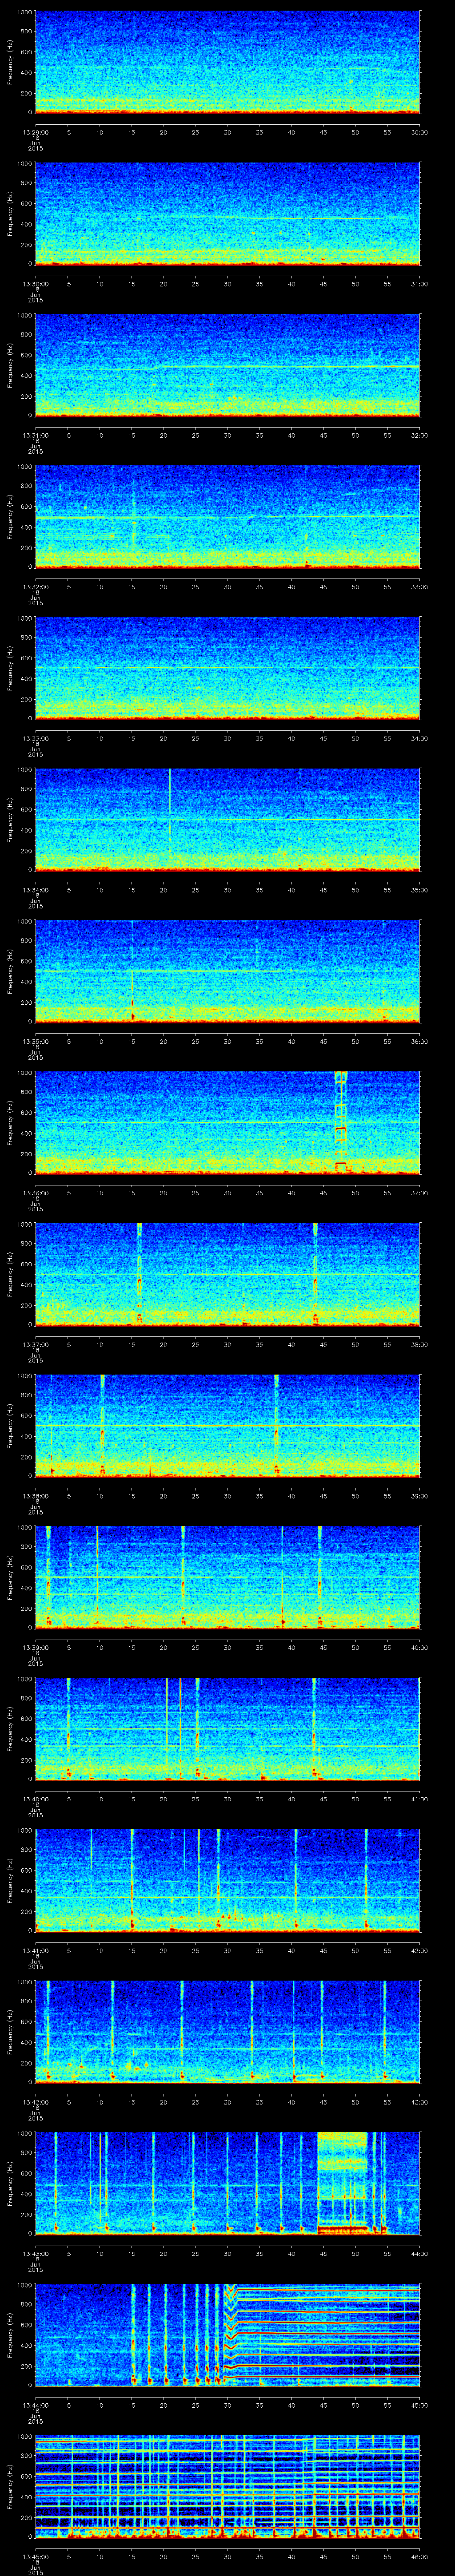The width and height of the screenshot is (455, 2576).
Task: Select the spectrogram panel starting at 13:36:00
Action: pyautogui.click(x=227, y=1122)
